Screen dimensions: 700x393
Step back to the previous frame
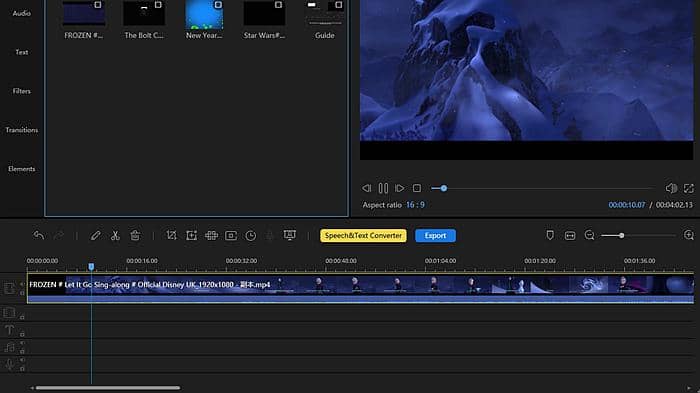click(367, 188)
